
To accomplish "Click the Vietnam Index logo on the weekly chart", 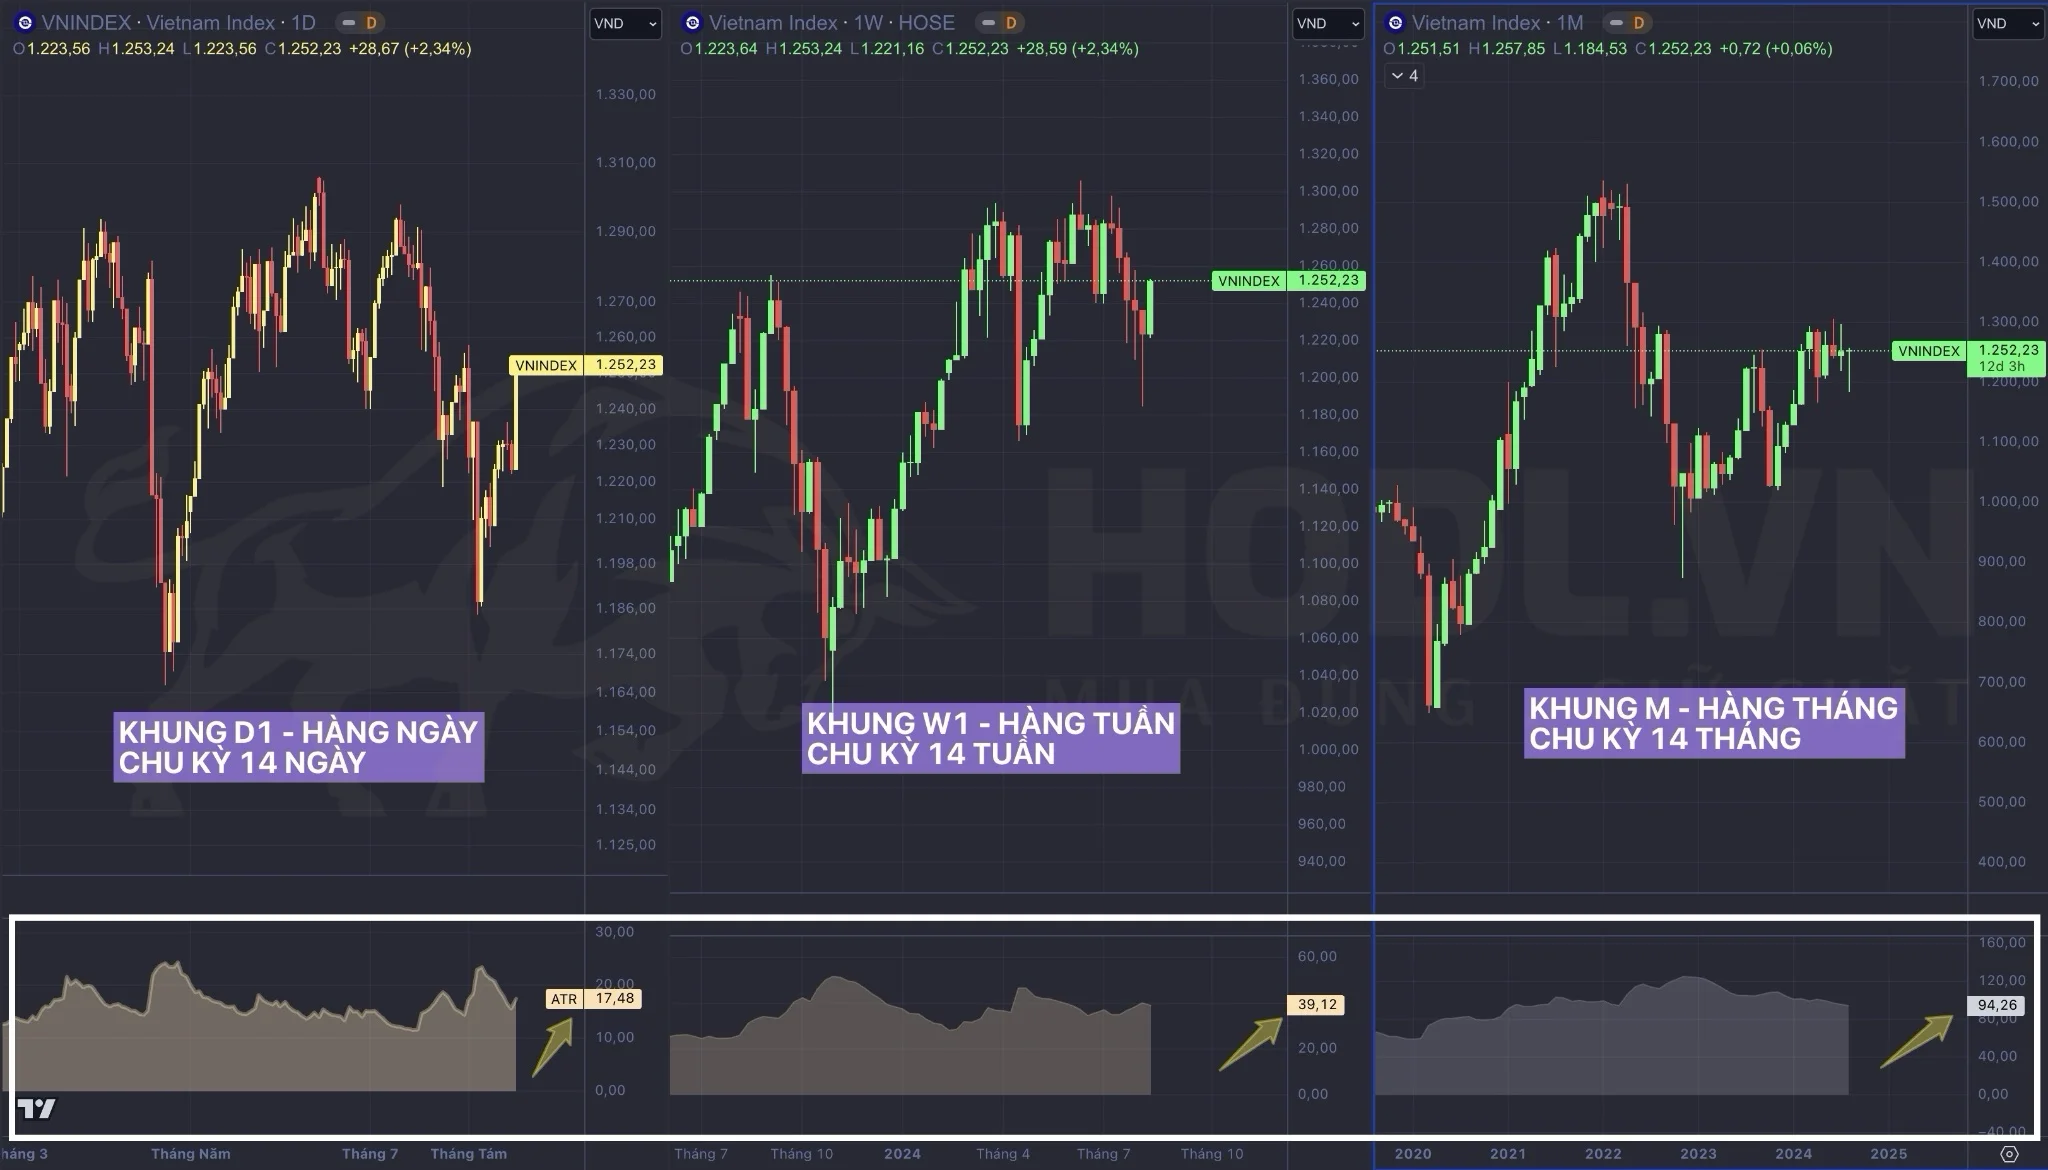I will (692, 23).
